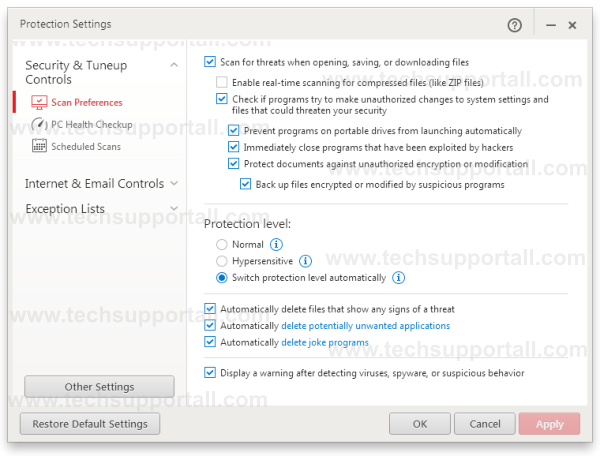The image size is (600, 456).
Task: Show info for automatic protection level switching
Action: point(398,277)
